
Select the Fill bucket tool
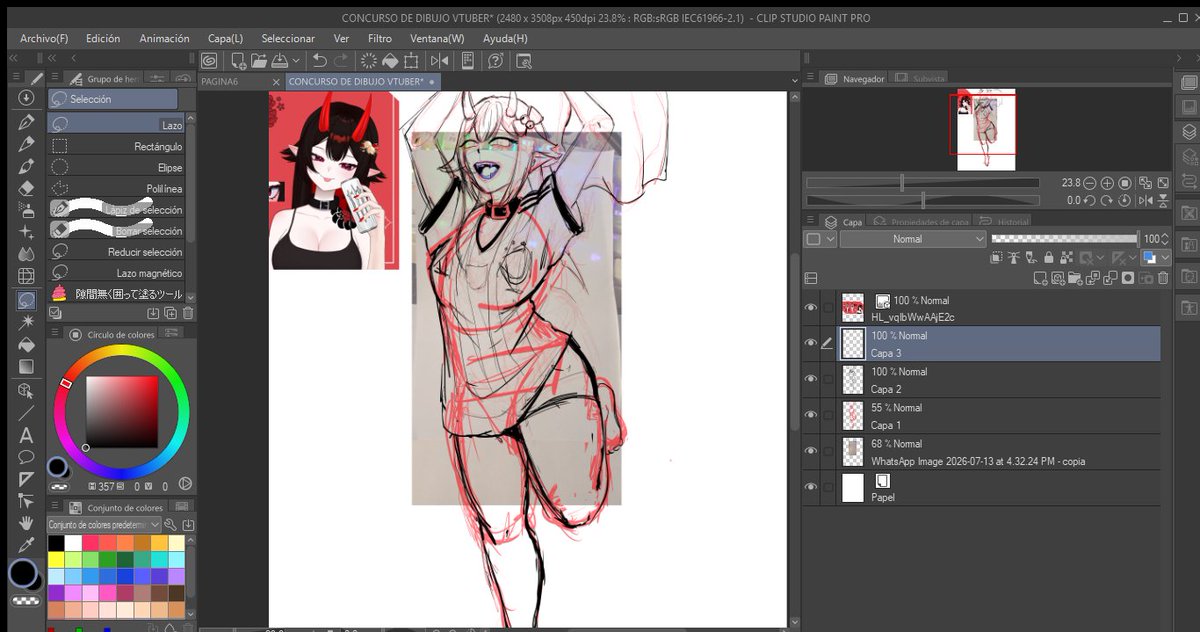coord(26,344)
